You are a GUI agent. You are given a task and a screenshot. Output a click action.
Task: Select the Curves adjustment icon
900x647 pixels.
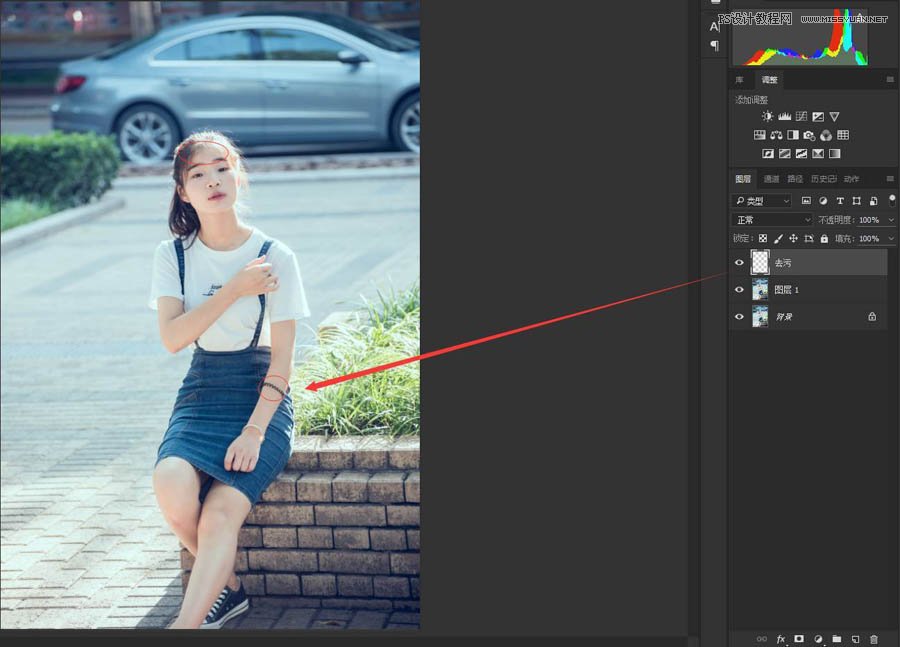coord(800,116)
